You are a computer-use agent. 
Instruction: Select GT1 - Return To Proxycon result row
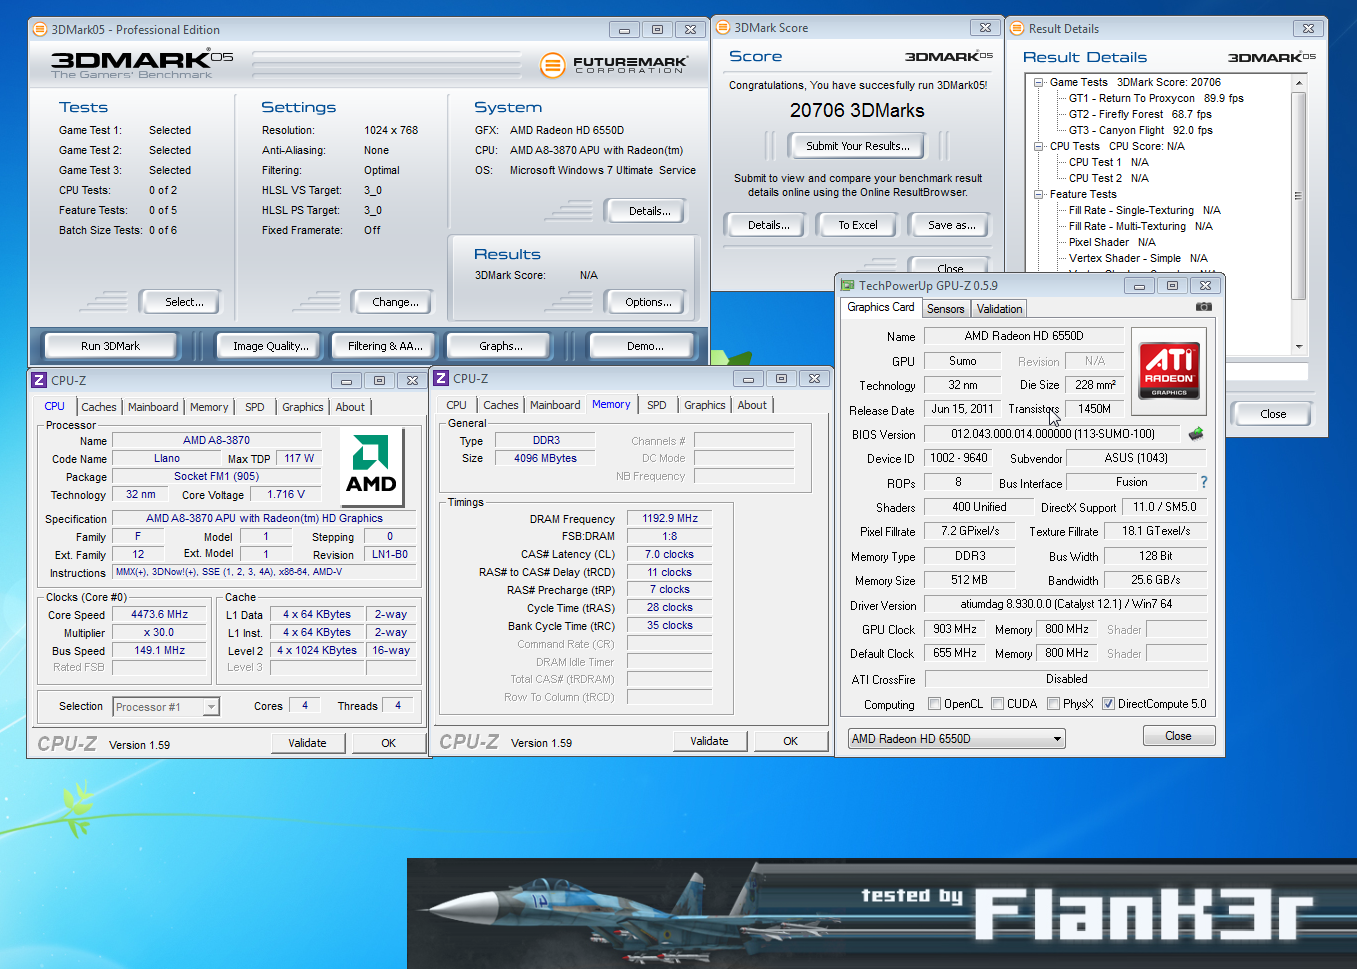point(1156,98)
